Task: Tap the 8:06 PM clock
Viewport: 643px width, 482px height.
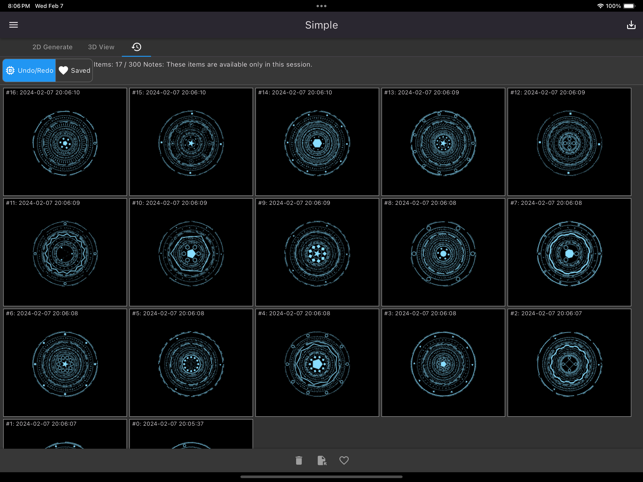Action: [19, 6]
